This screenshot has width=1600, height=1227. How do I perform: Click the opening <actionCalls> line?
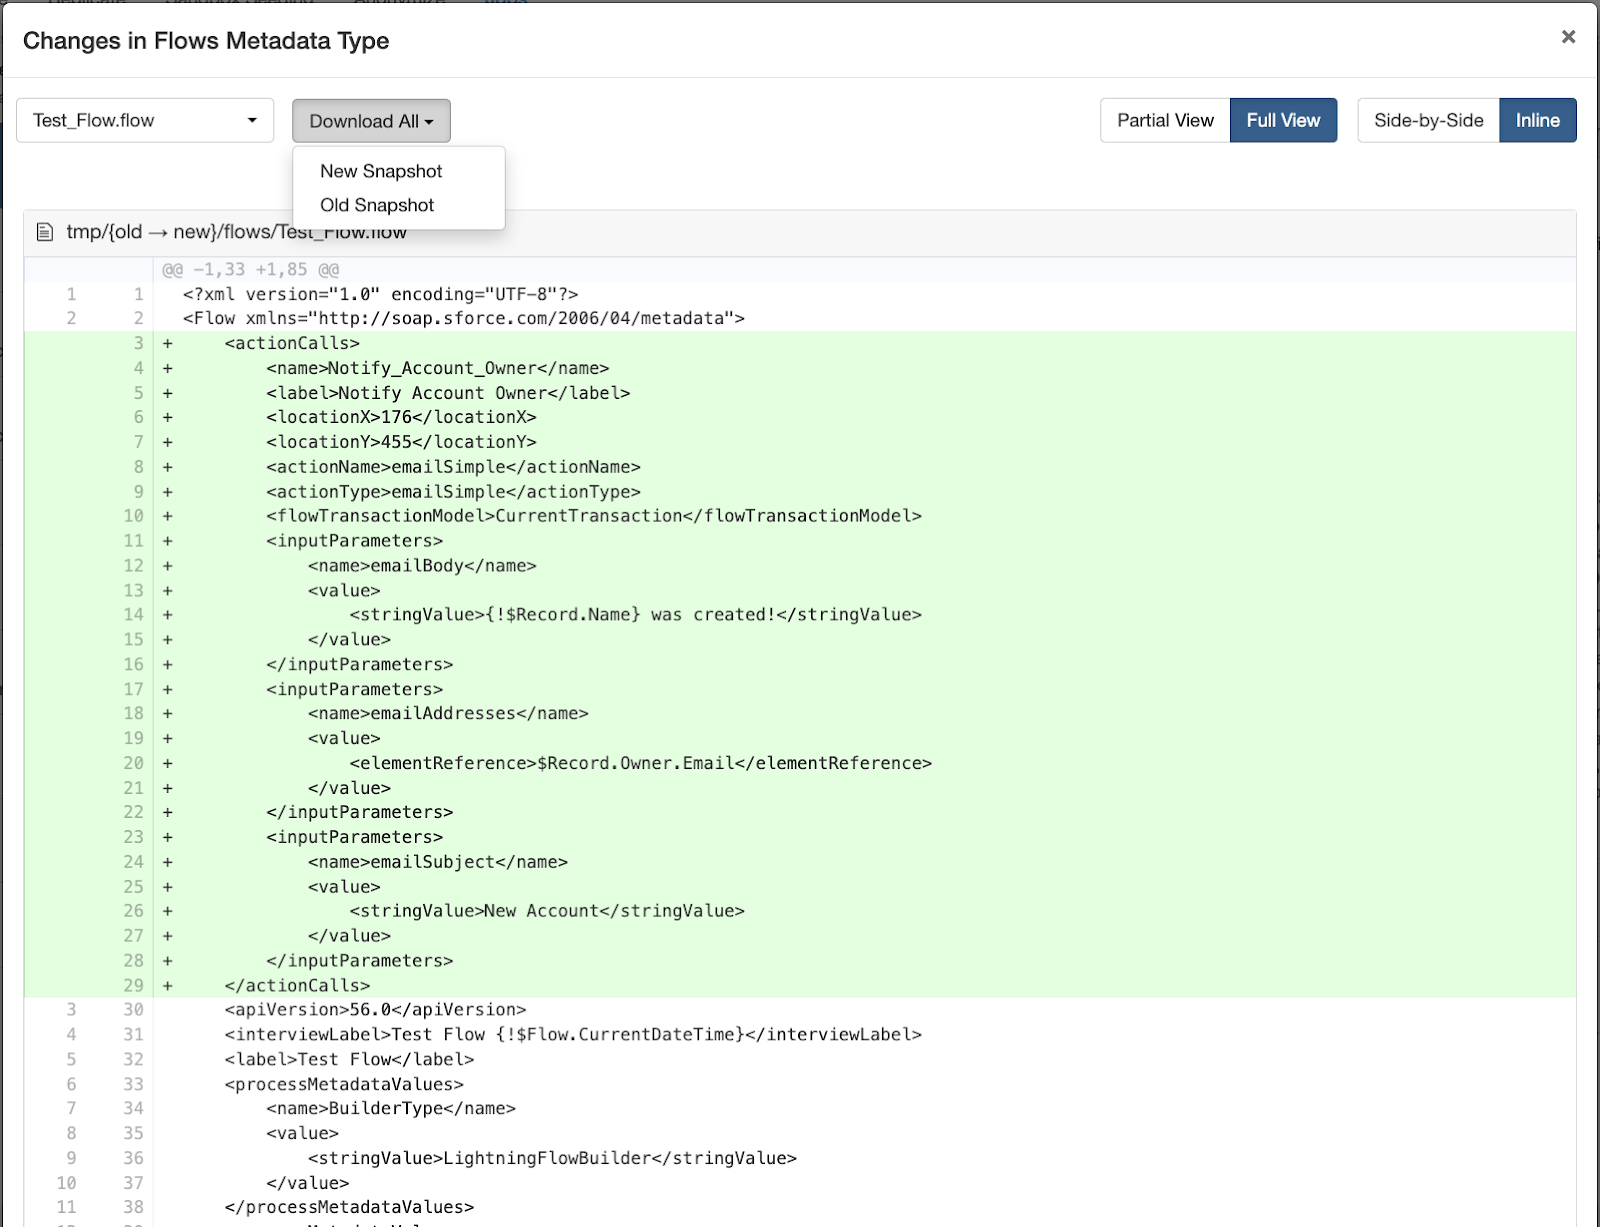tap(292, 343)
